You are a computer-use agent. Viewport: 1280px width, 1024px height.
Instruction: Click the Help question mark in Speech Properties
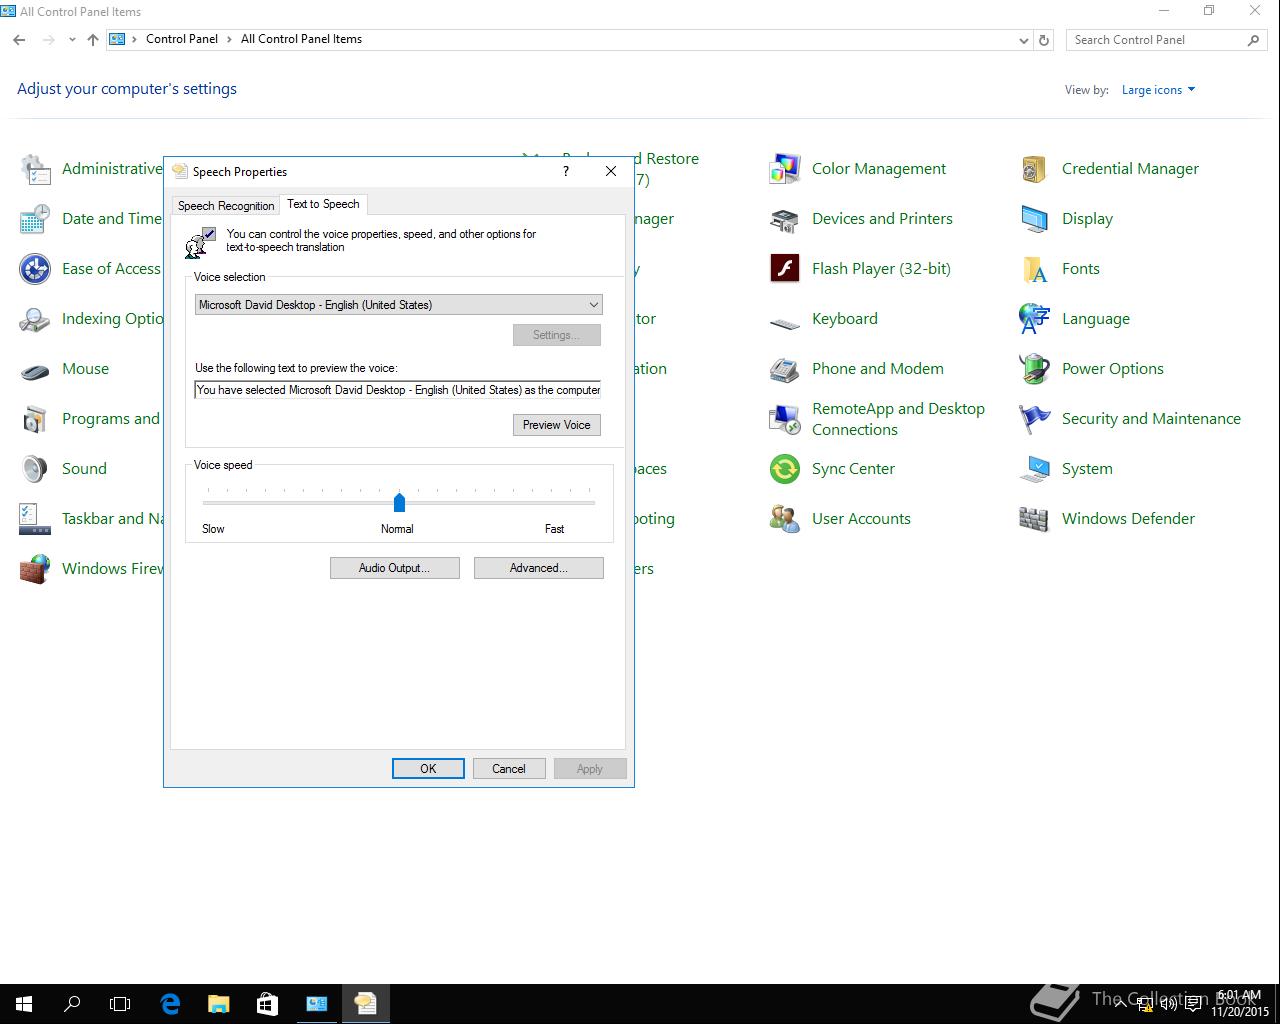pyautogui.click(x=566, y=171)
